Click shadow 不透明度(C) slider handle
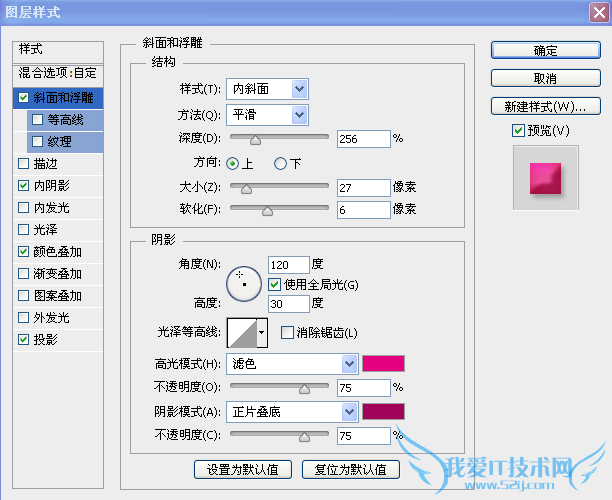This screenshot has height=500, width=612. pyautogui.click(x=304, y=436)
